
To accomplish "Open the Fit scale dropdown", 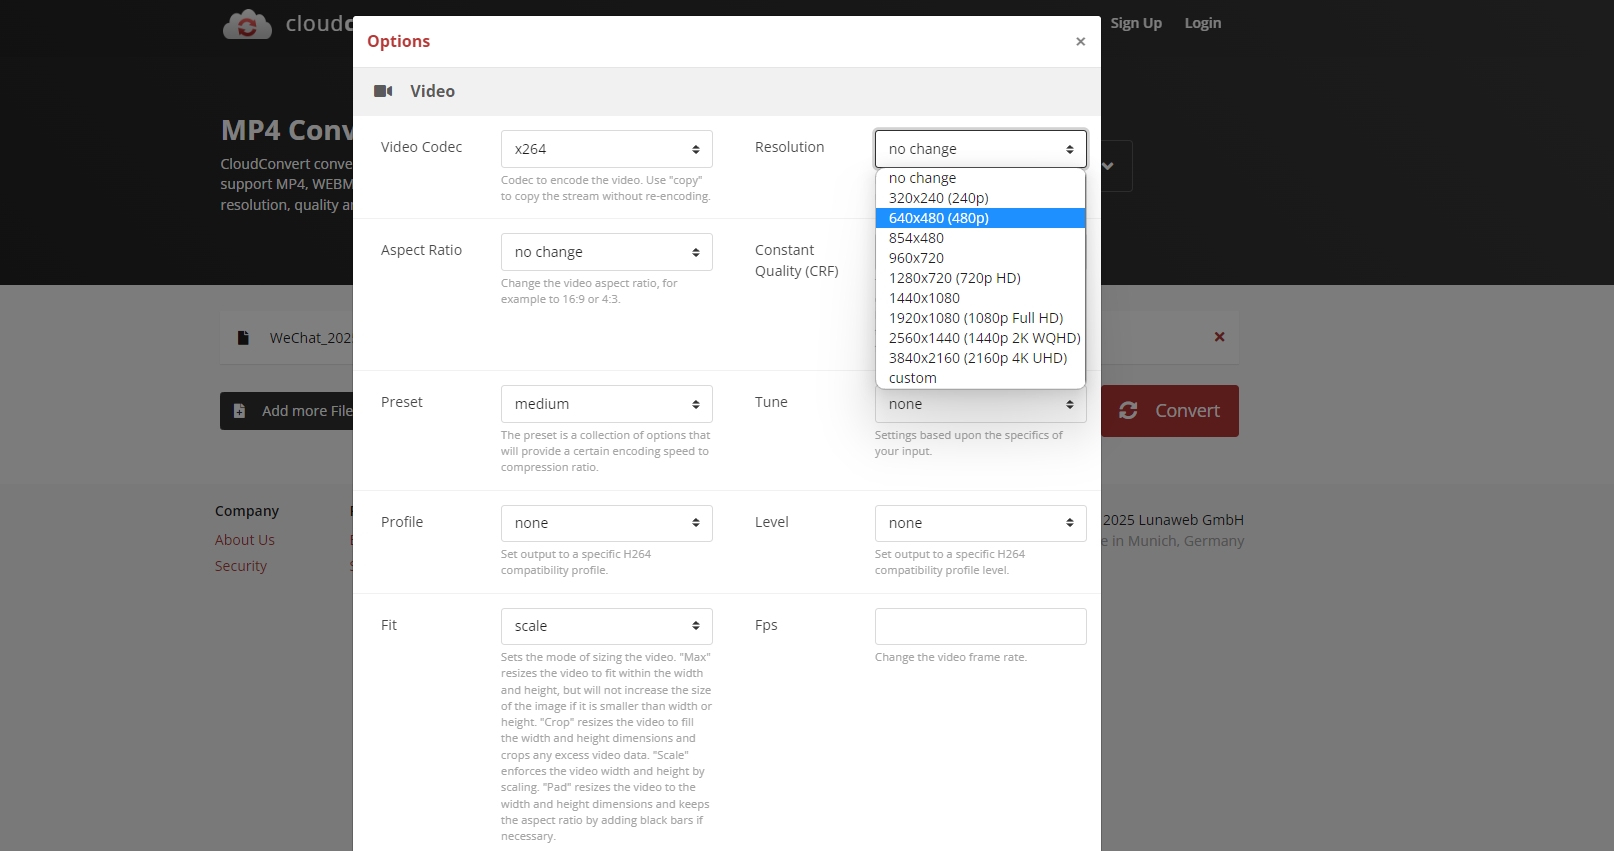I will point(607,626).
